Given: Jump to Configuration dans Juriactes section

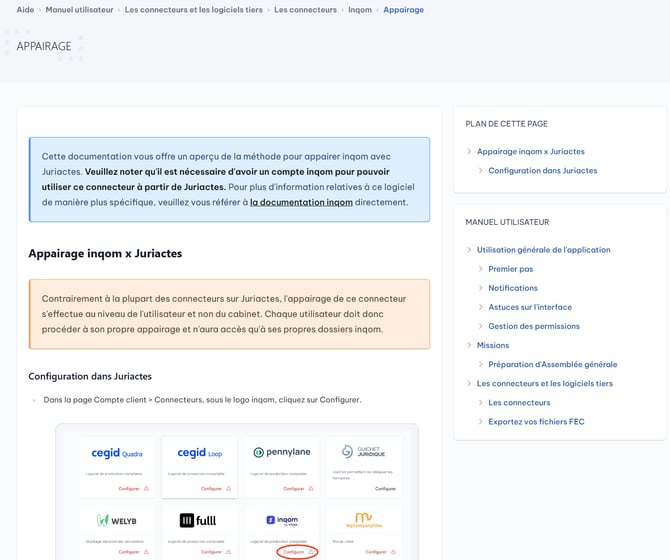Looking at the screenshot, I should pos(542,171).
